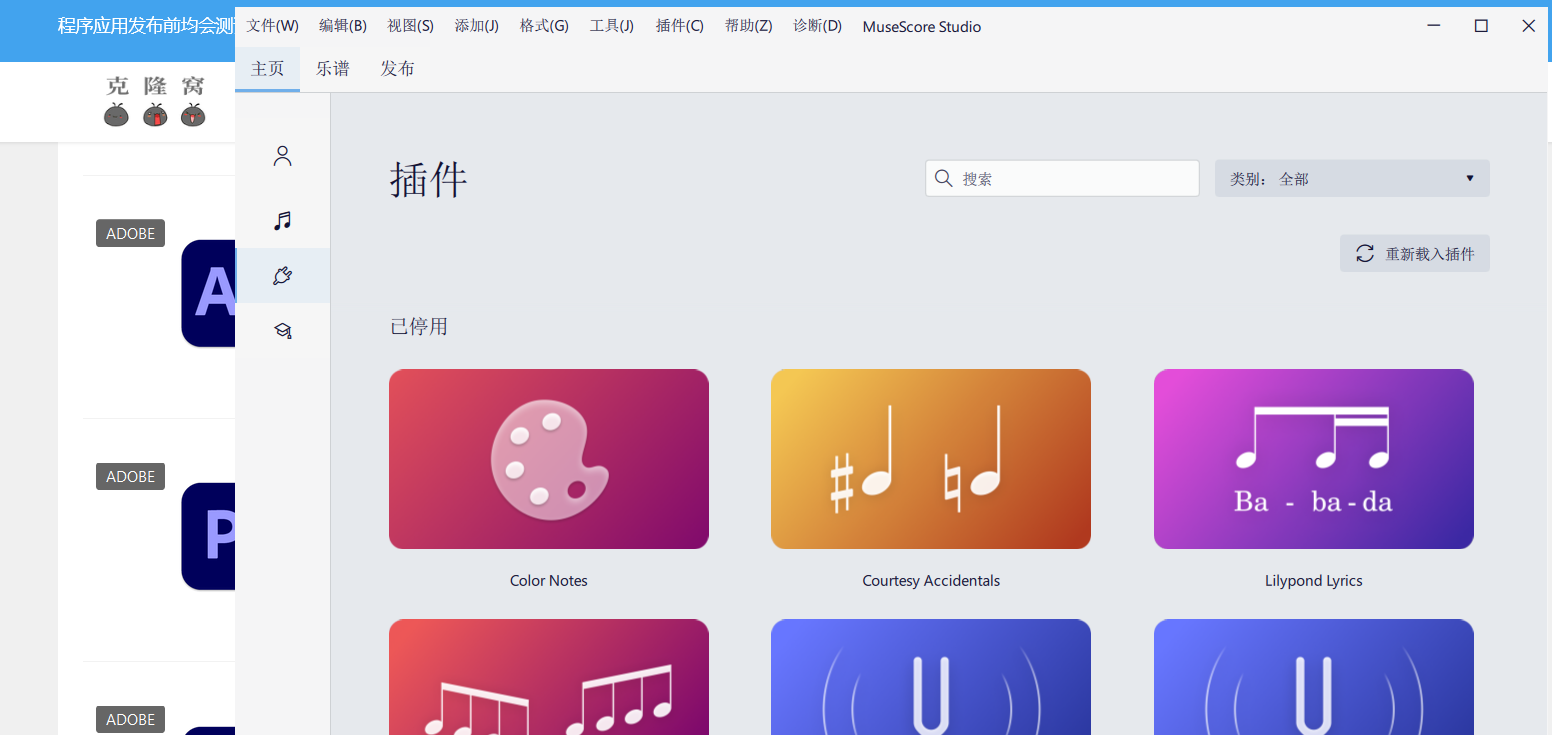The height and width of the screenshot is (735, 1552).
Task: Click the reload arrows icon
Action: tap(1364, 253)
